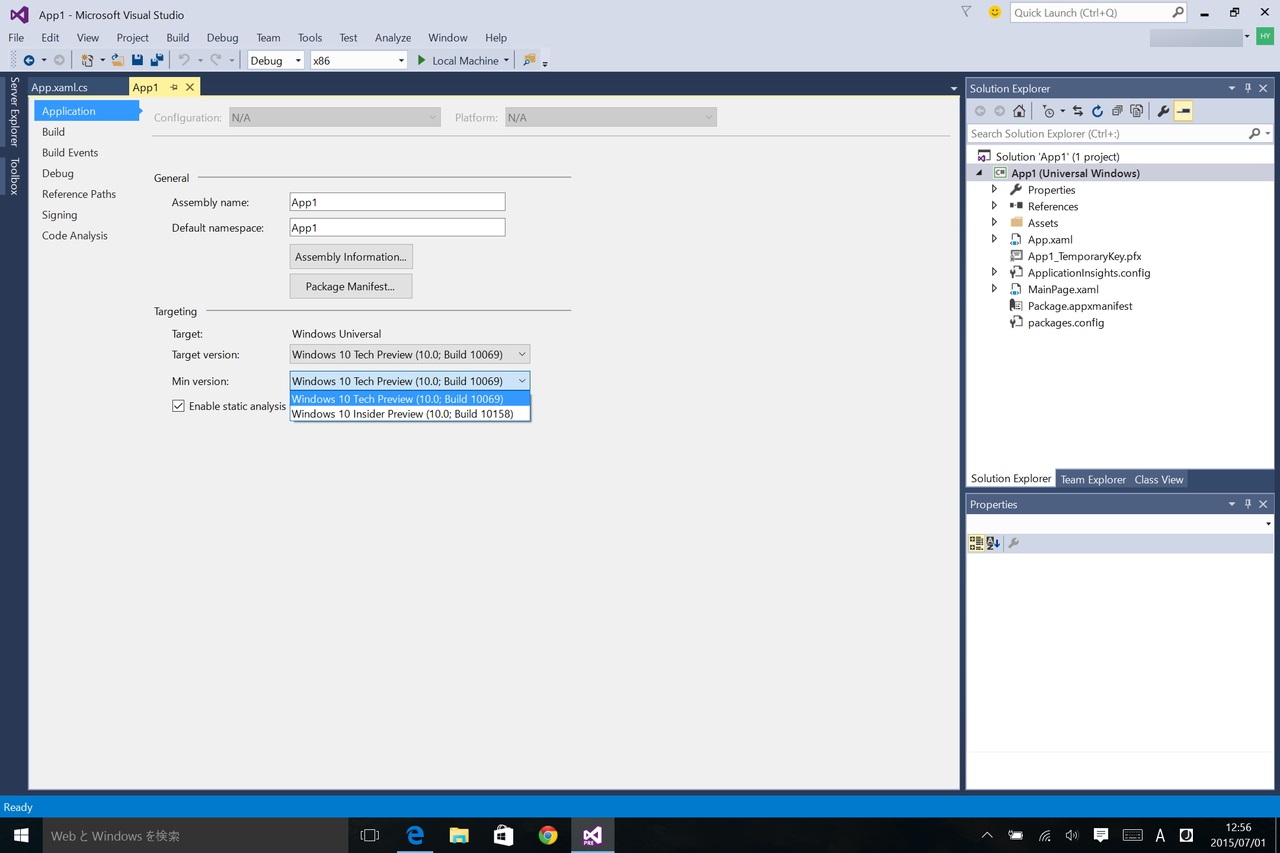Select Package.appxmanifest in Solution Explorer

click(x=1080, y=306)
